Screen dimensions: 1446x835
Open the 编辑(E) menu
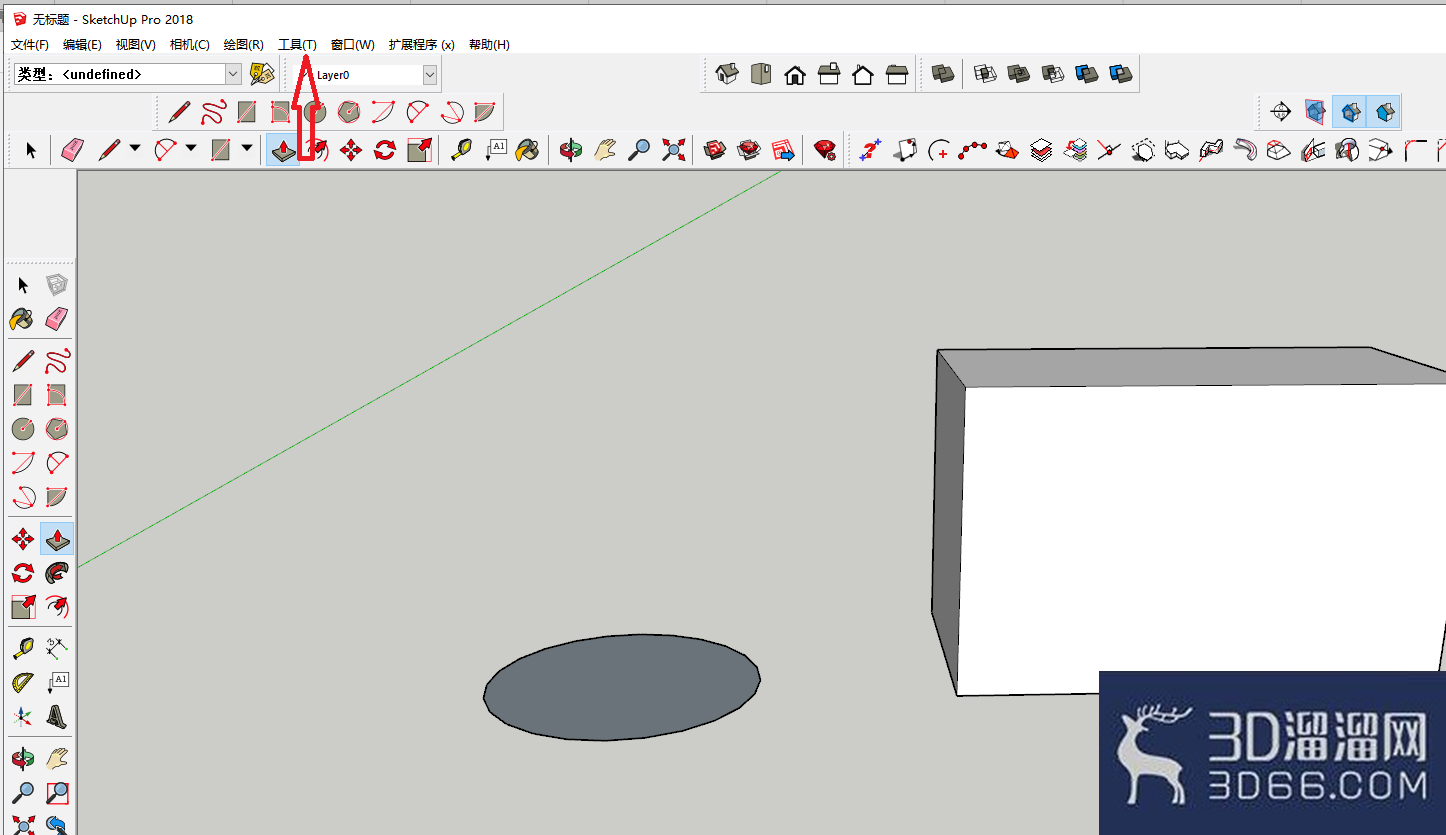click(82, 45)
